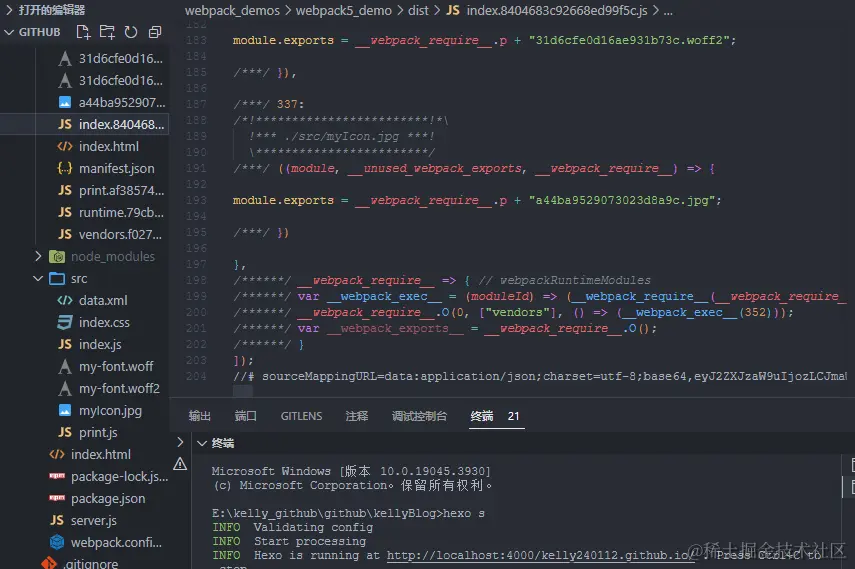This screenshot has height=569, width=855.
Task: Click the npm icon beside package.json
Action: click(x=57, y=498)
